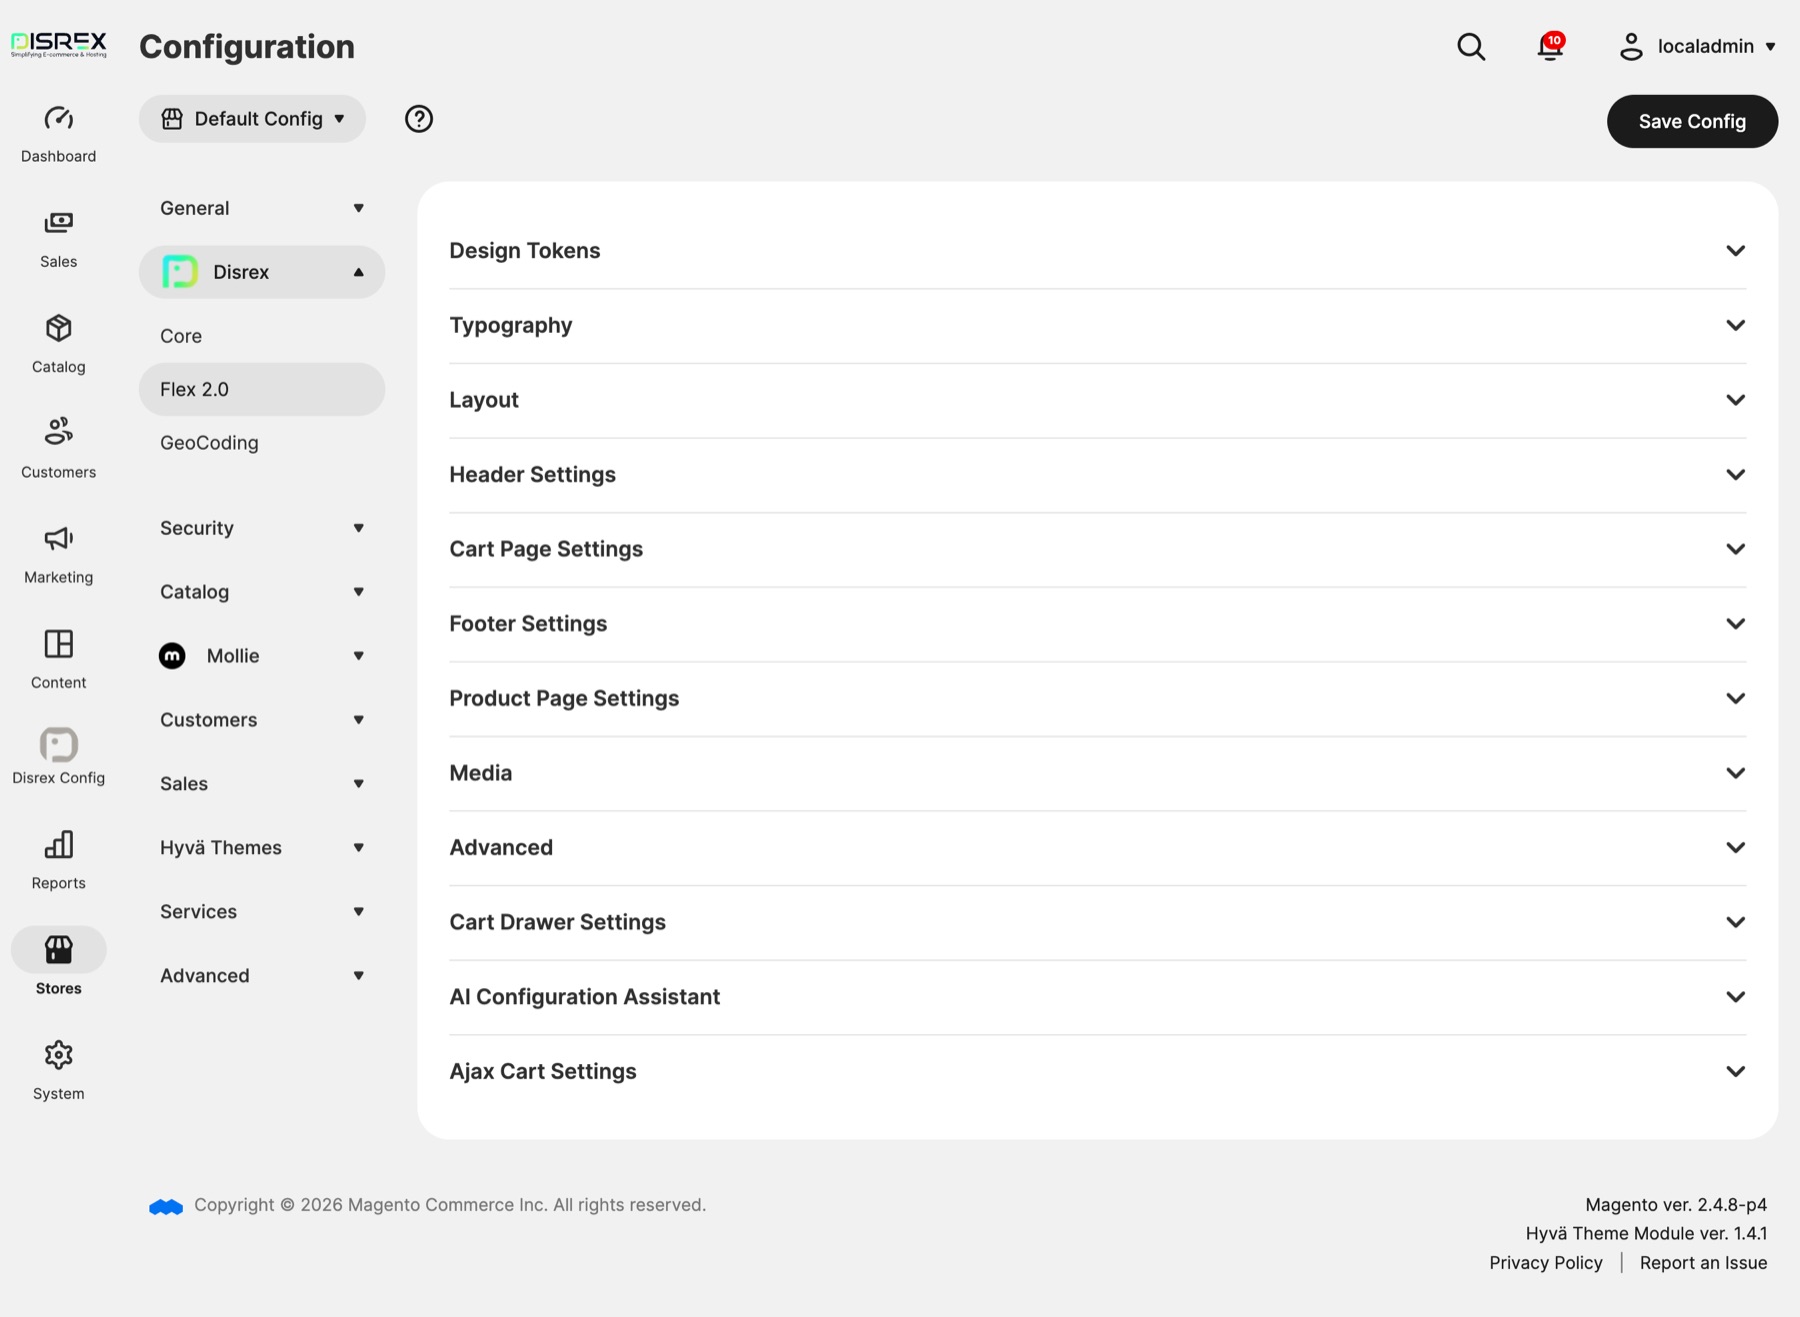Expand the Hyvä Themes config group

coord(262,848)
